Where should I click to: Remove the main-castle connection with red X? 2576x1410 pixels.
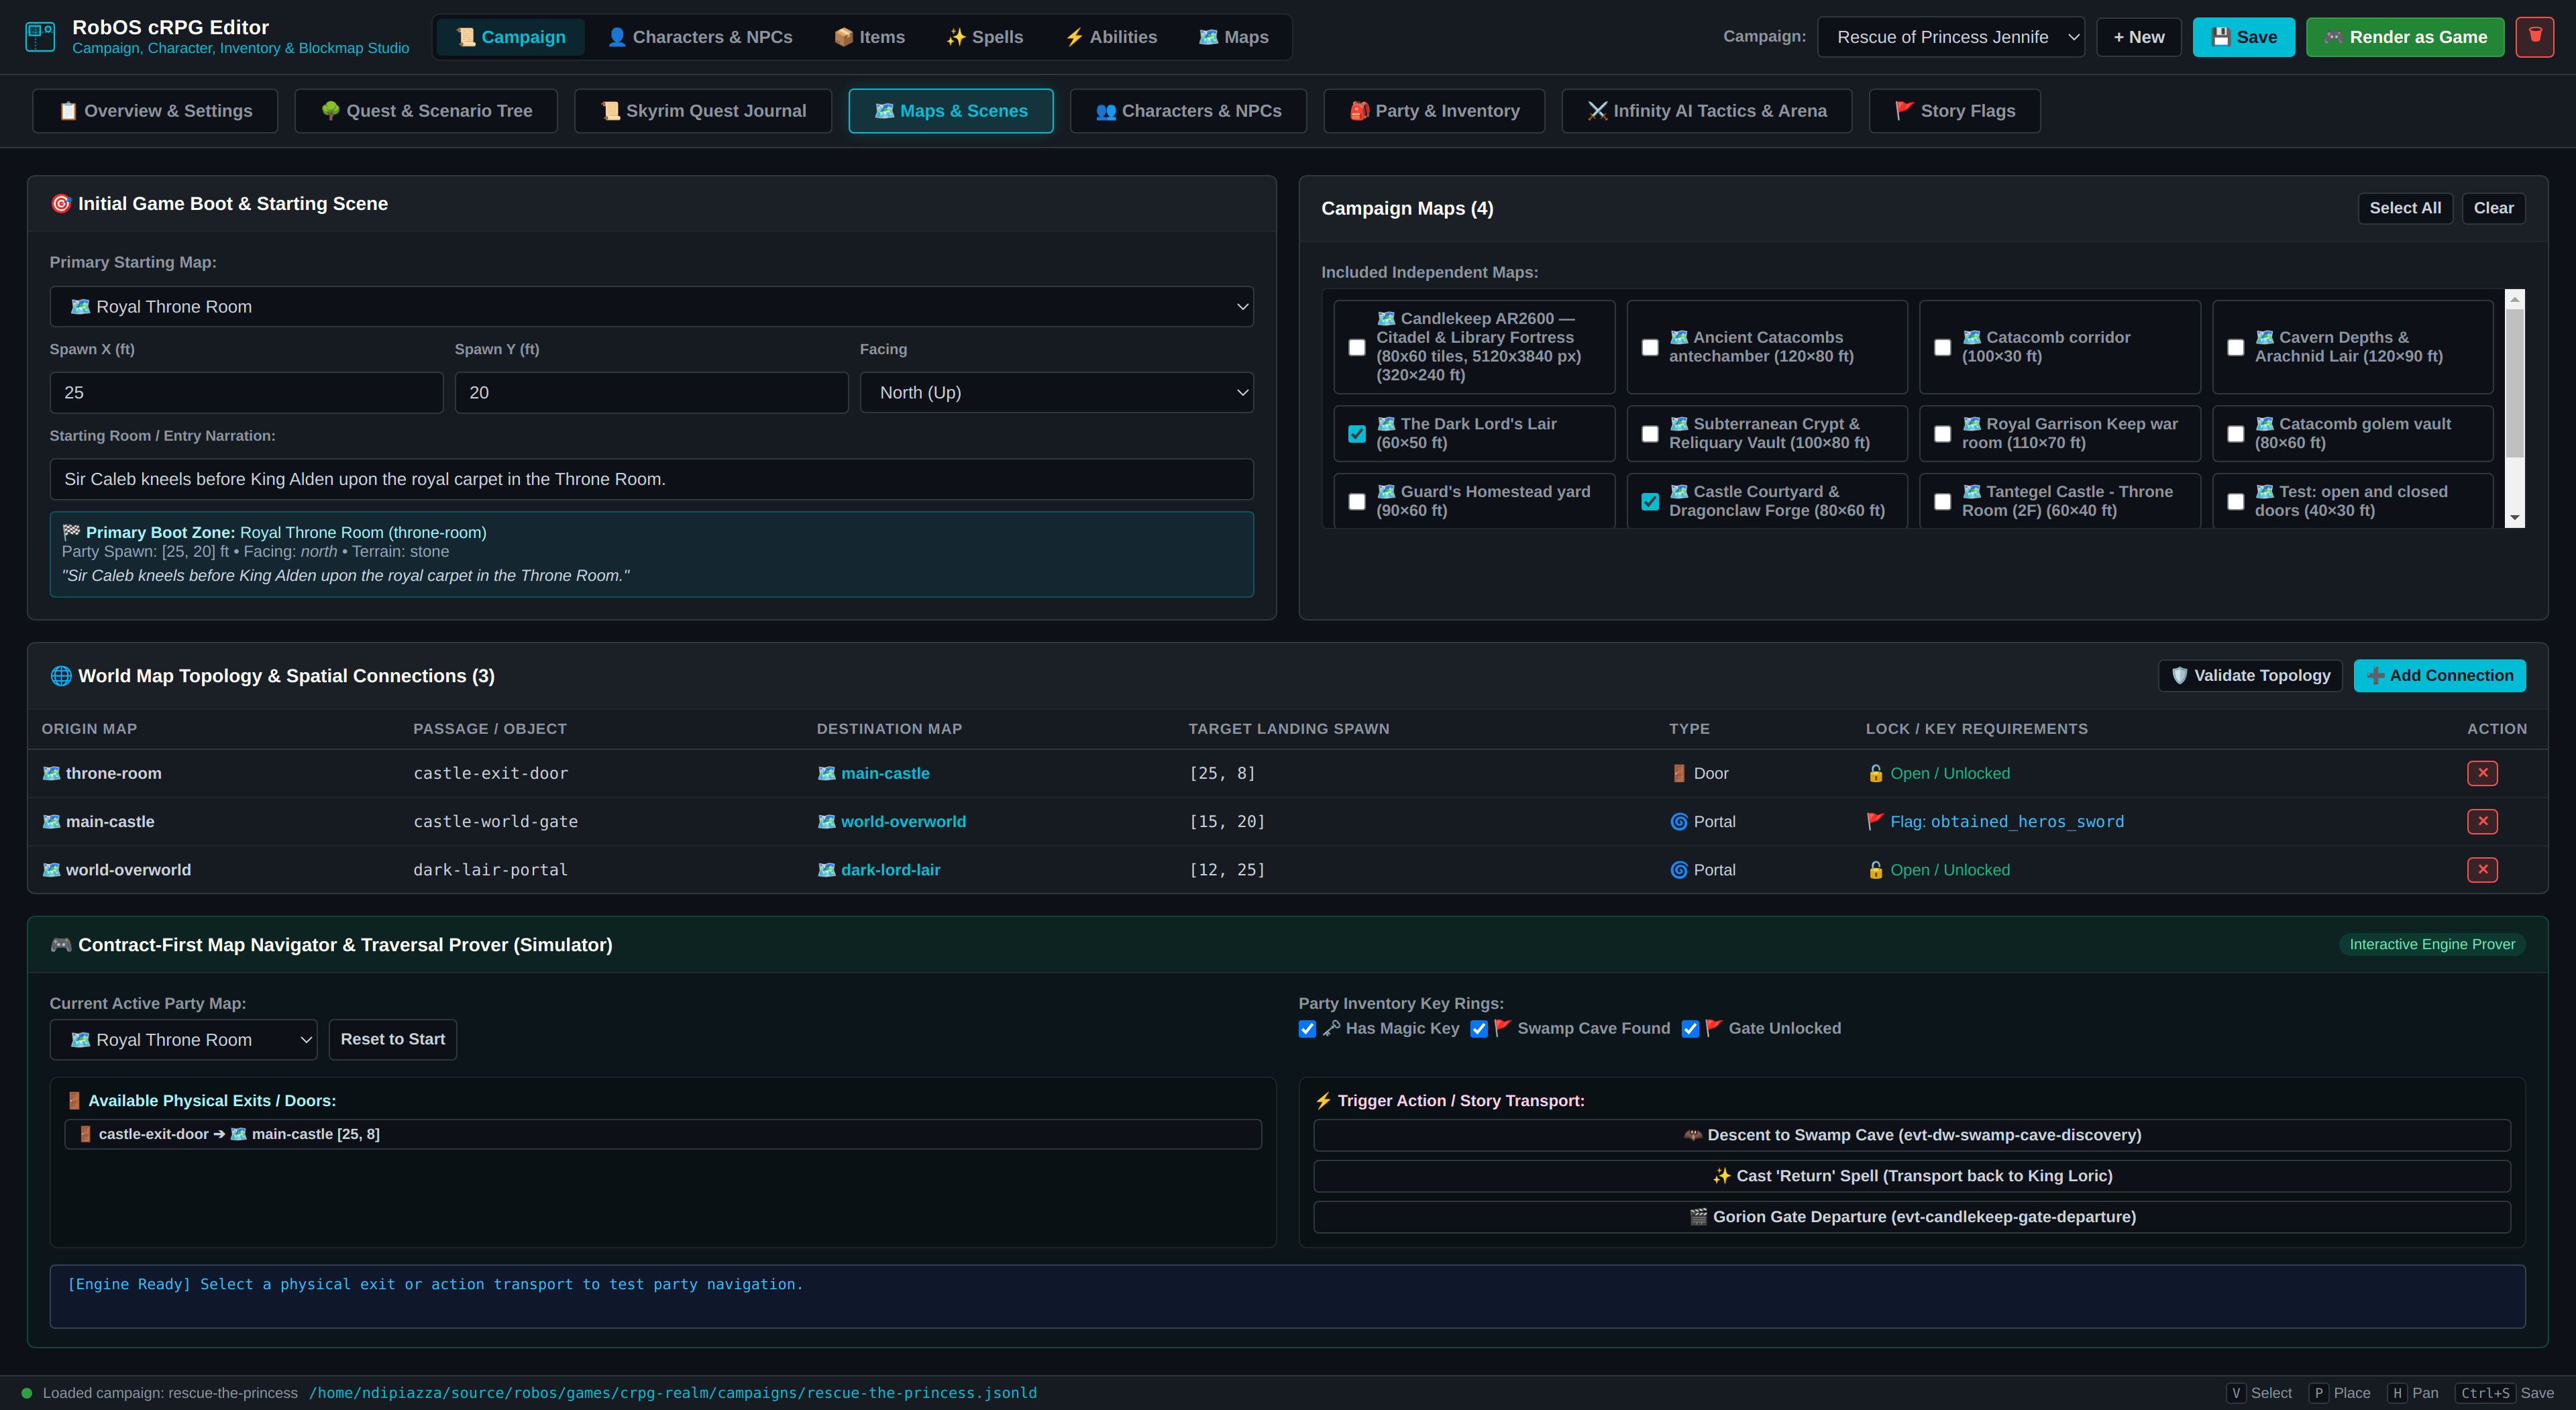2481,821
